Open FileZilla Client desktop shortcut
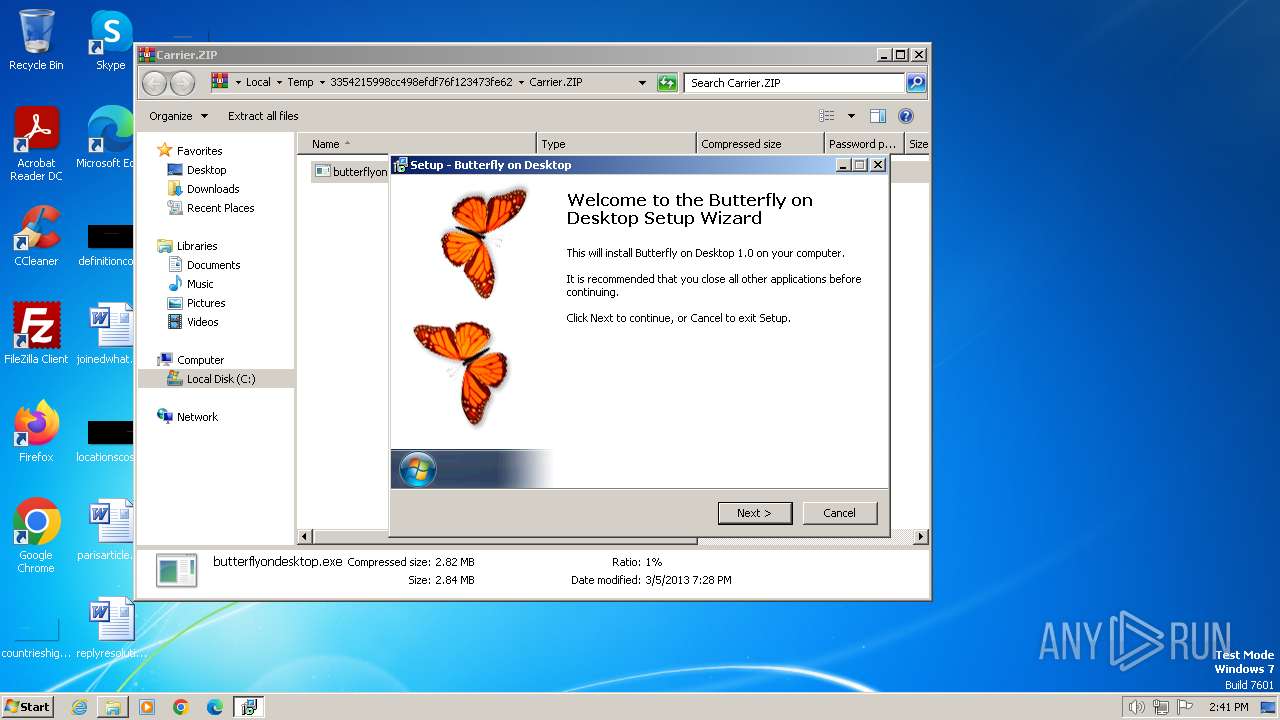 point(36,334)
